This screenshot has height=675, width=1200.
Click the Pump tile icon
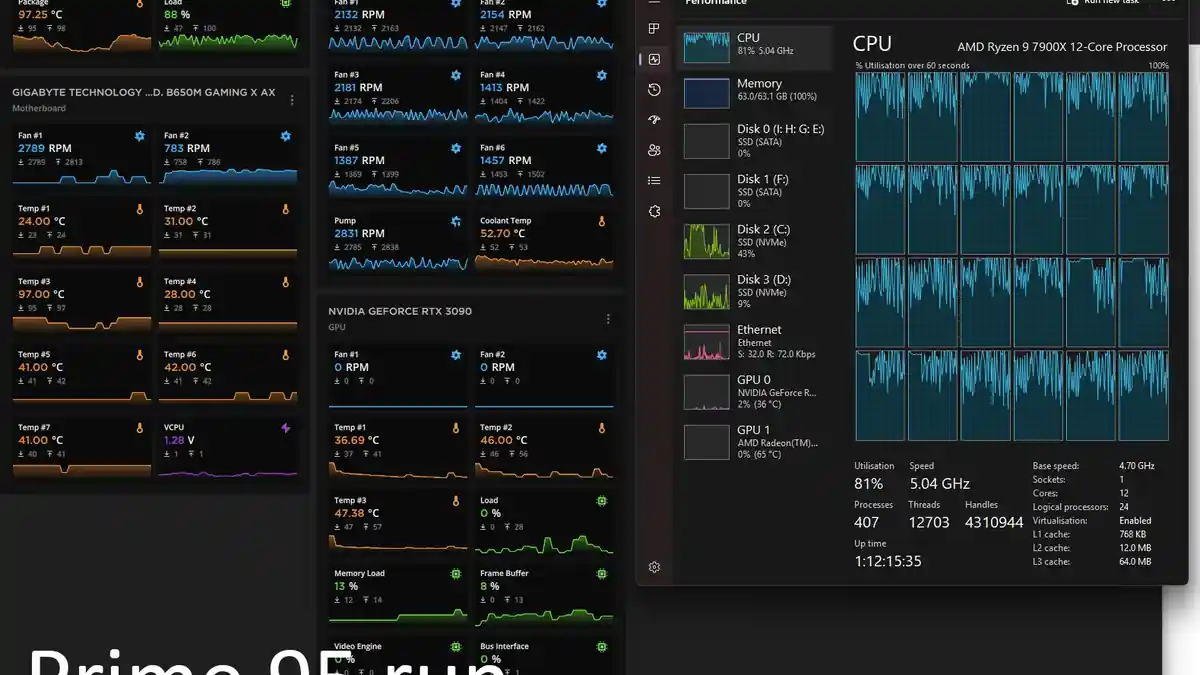[x=456, y=221]
